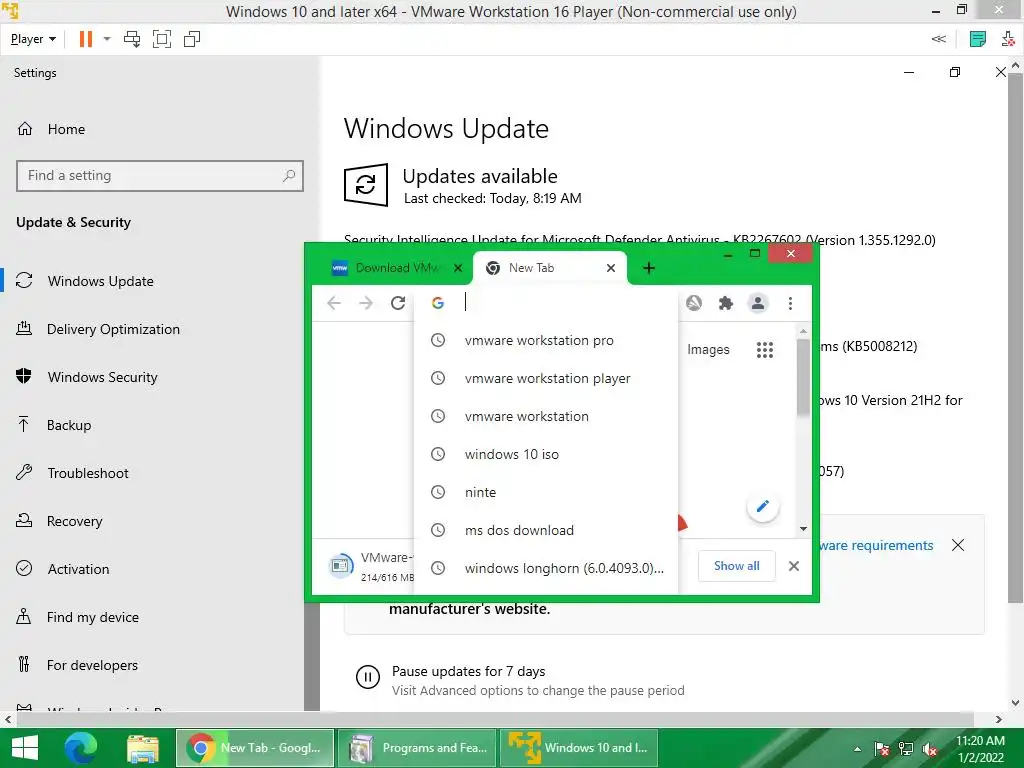Open the Player menu
1024x768 pixels.
click(x=33, y=39)
